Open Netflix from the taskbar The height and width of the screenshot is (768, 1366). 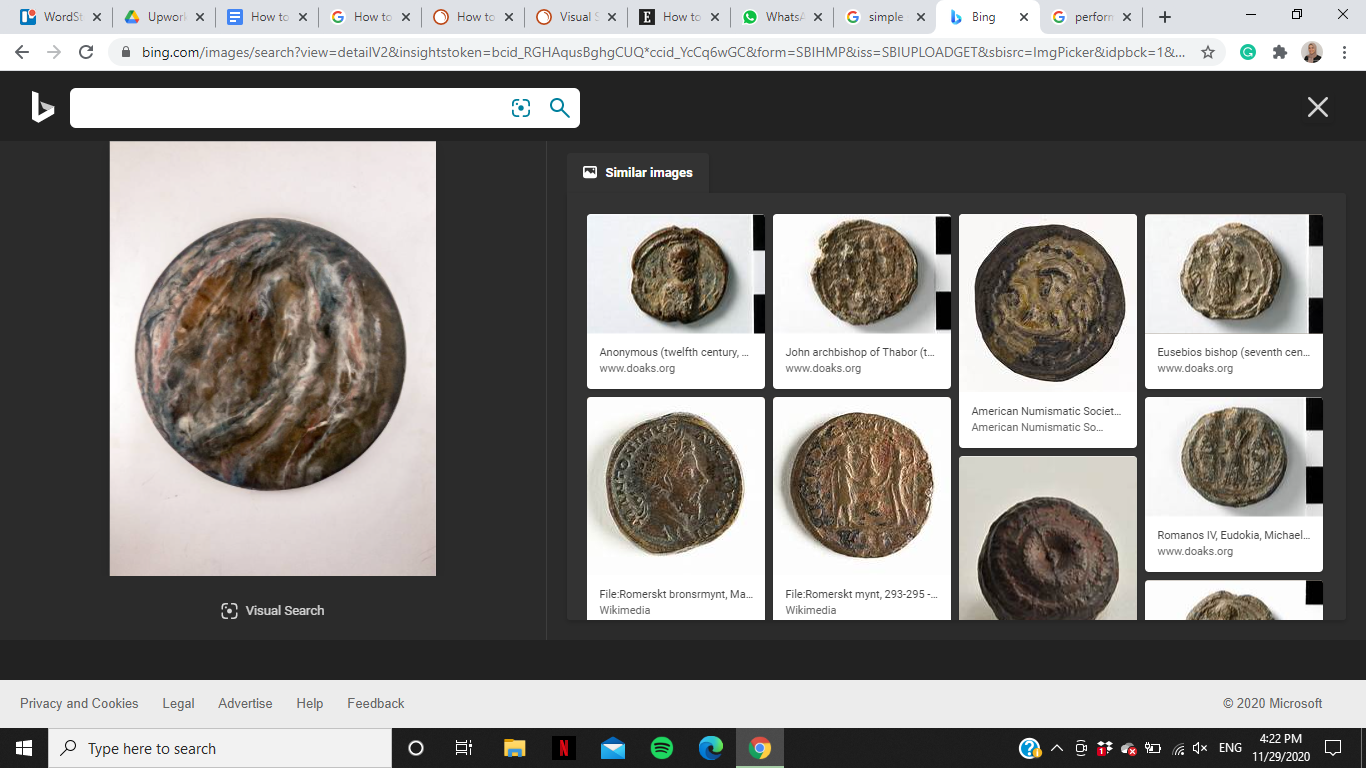[x=563, y=748]
